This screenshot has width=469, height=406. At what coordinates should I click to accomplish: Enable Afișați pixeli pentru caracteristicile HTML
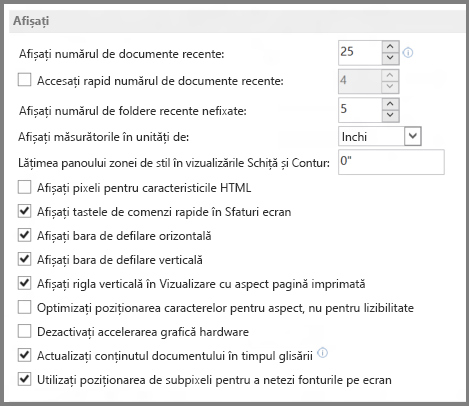[x=25, y=187]
